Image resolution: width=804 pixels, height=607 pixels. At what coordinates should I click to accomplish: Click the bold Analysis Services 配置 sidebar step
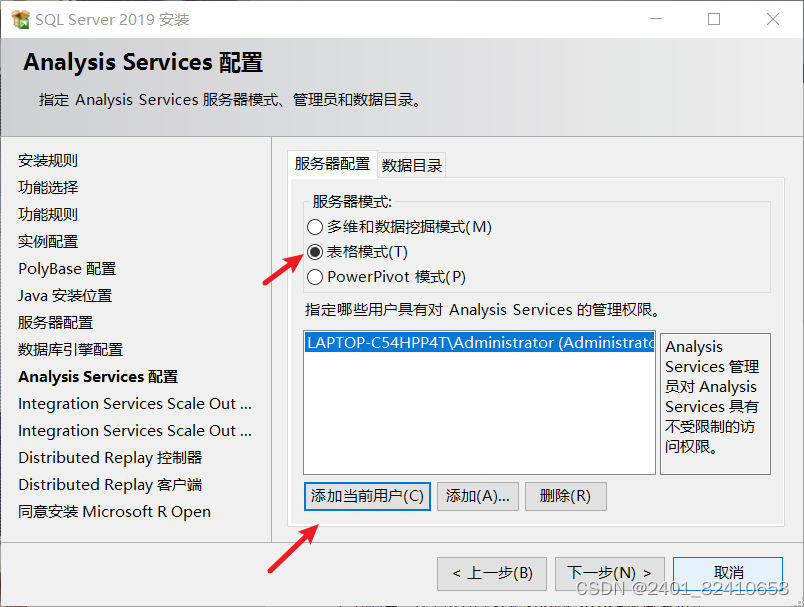98,377
